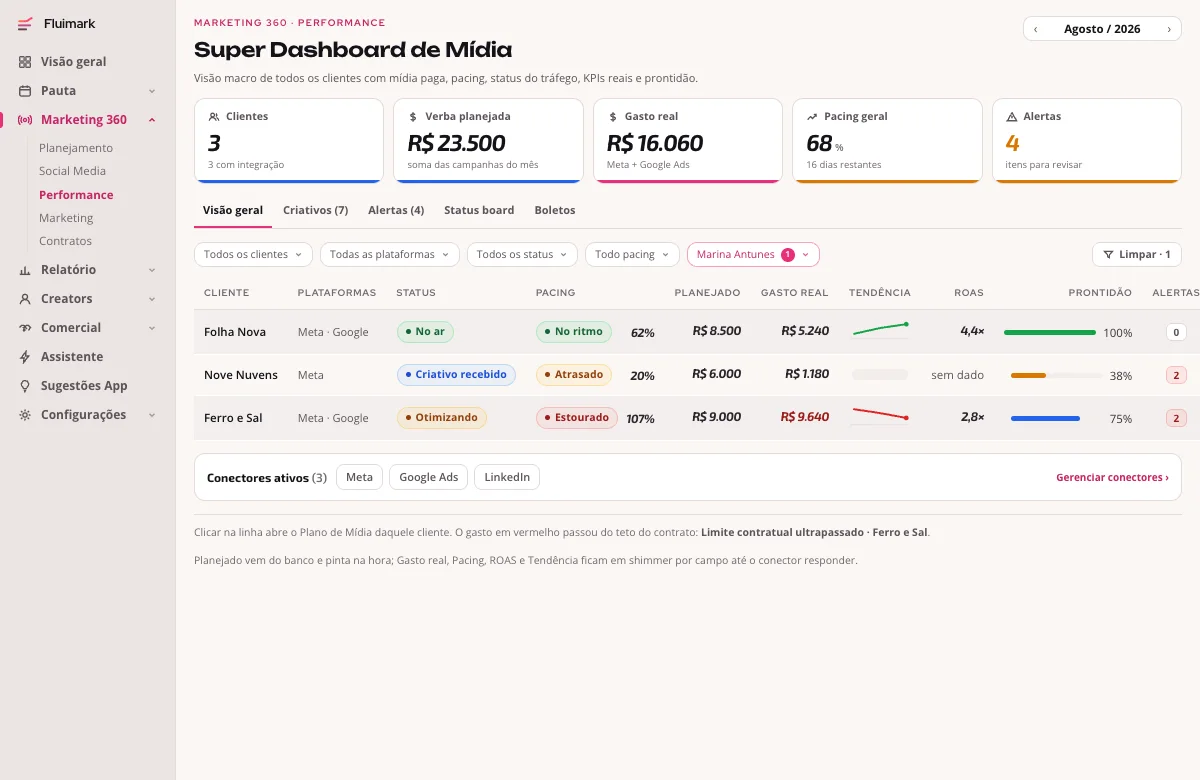Screen dimensions: 1200x780
Task: Click the Google Ads connector chip
Action: click(x=428, y=478)
